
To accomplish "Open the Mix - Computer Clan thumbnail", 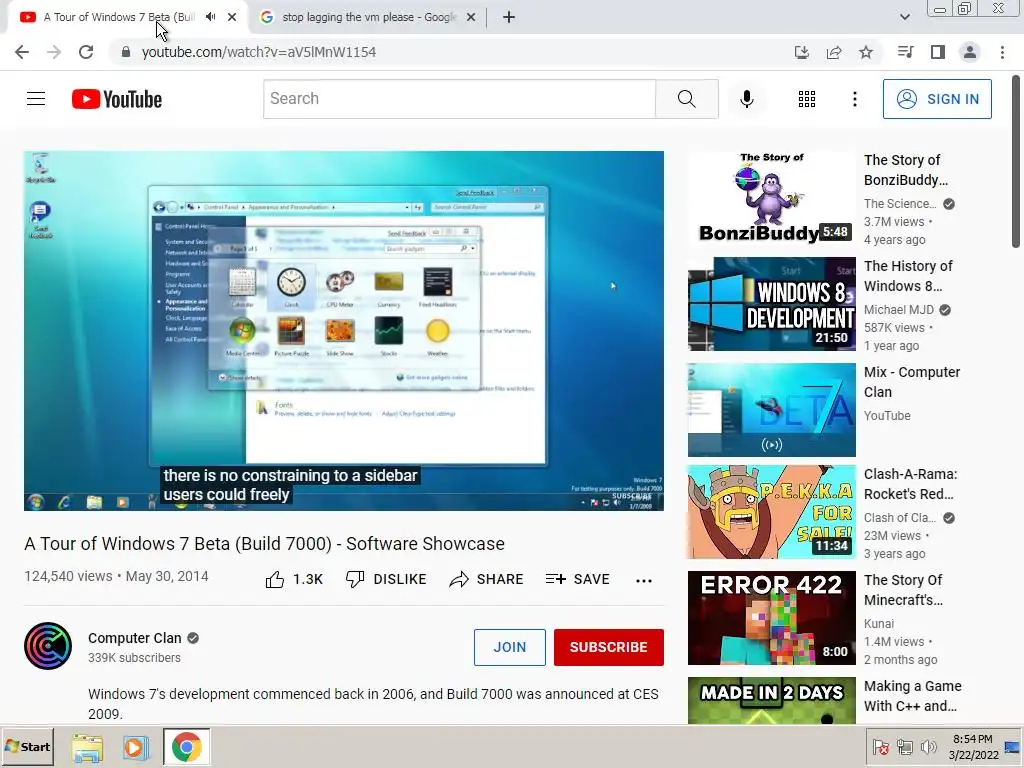I will 771,409.
